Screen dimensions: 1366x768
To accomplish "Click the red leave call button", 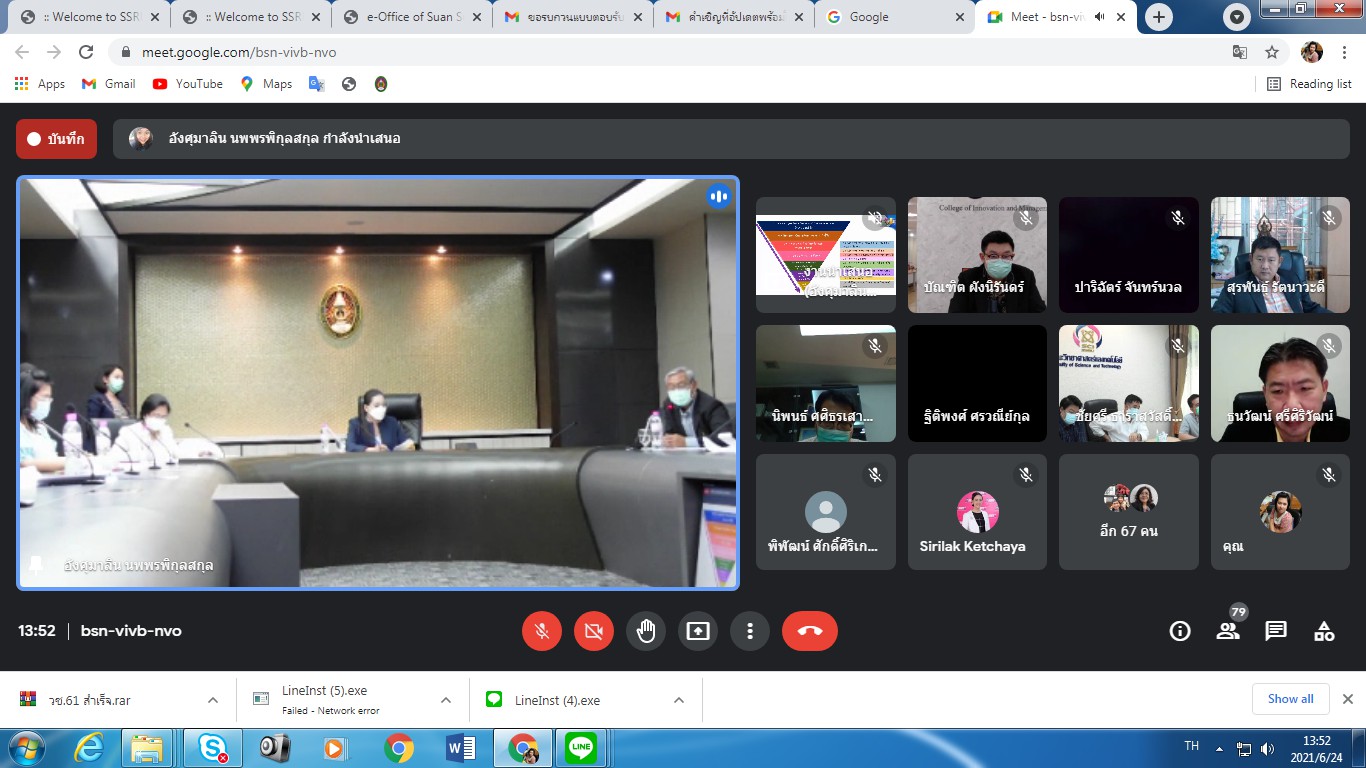I will 809,631.
